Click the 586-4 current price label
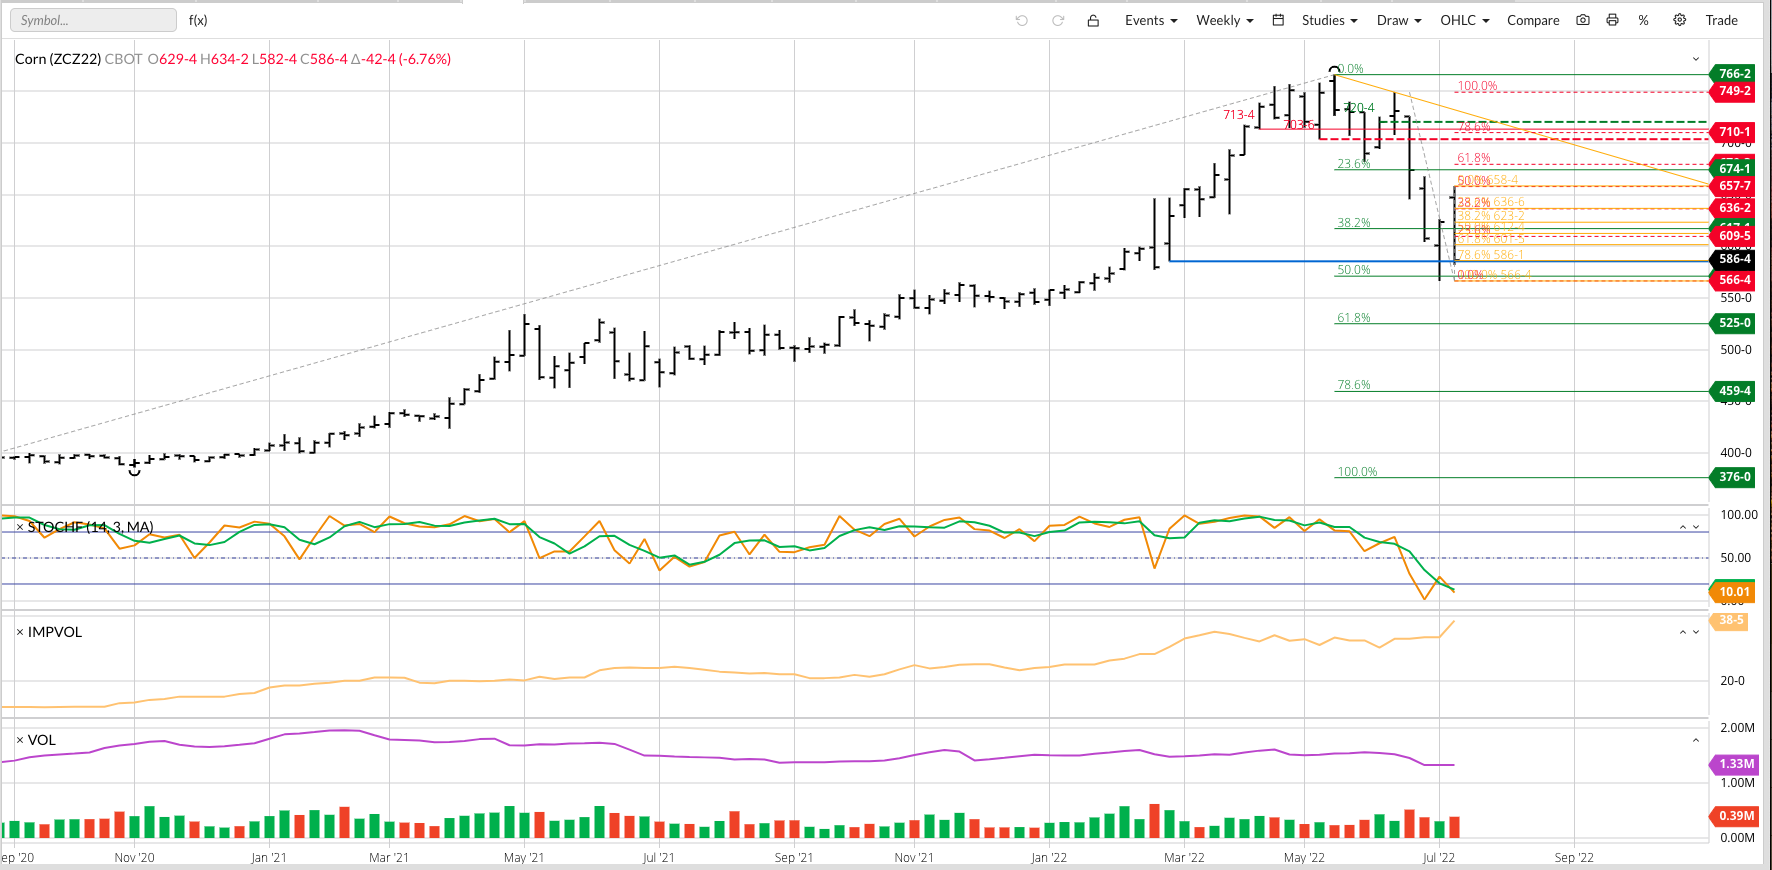Screen dimensions: 1772x870 click(x=1734, y=259)
